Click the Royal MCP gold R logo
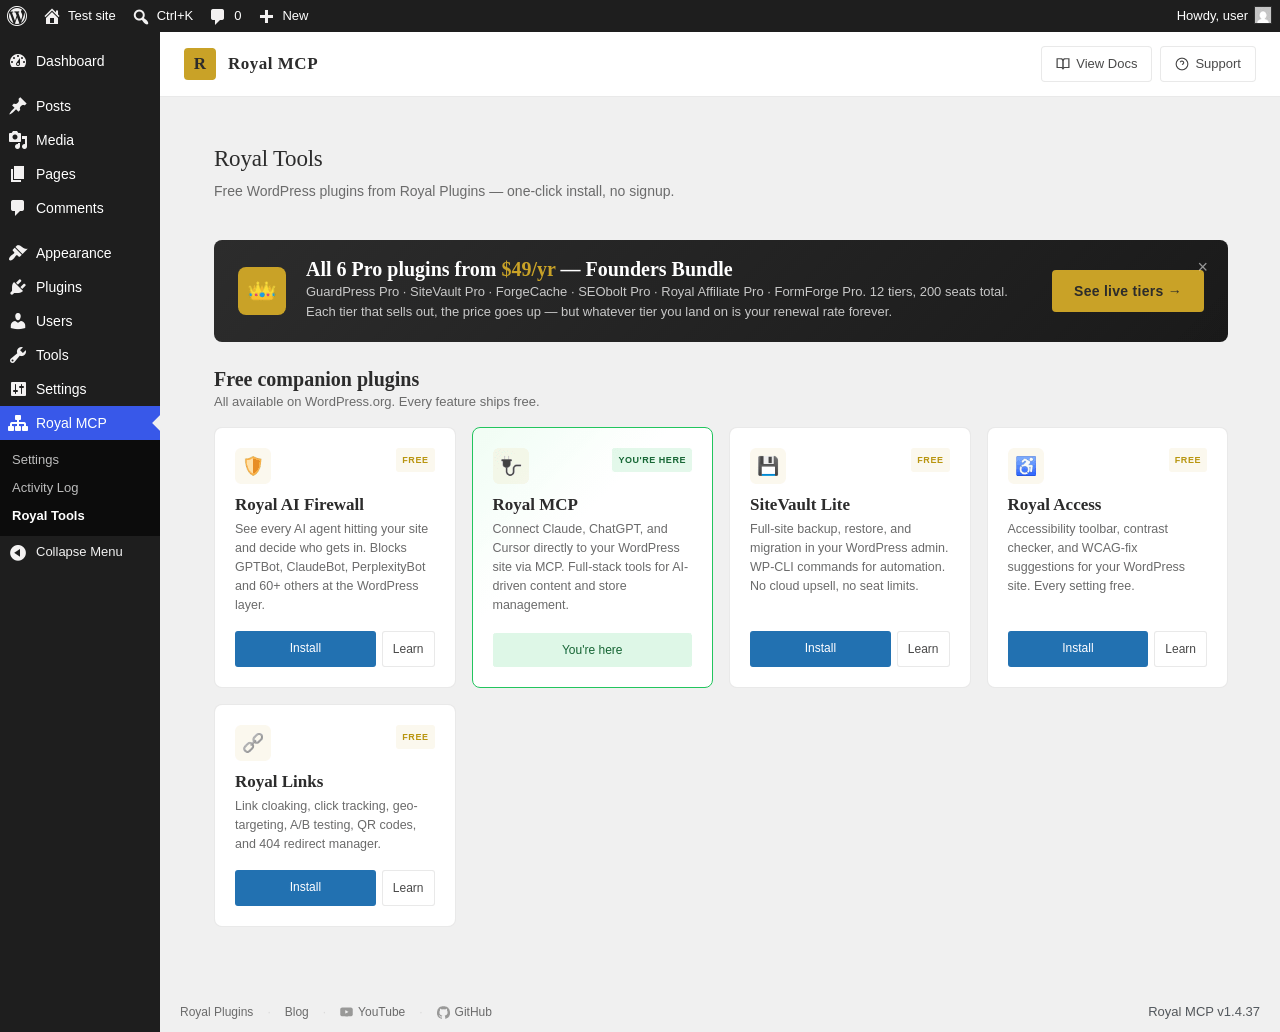Image resolution: width=1280 pixels, height=1032 pixels. click(200, 64)
